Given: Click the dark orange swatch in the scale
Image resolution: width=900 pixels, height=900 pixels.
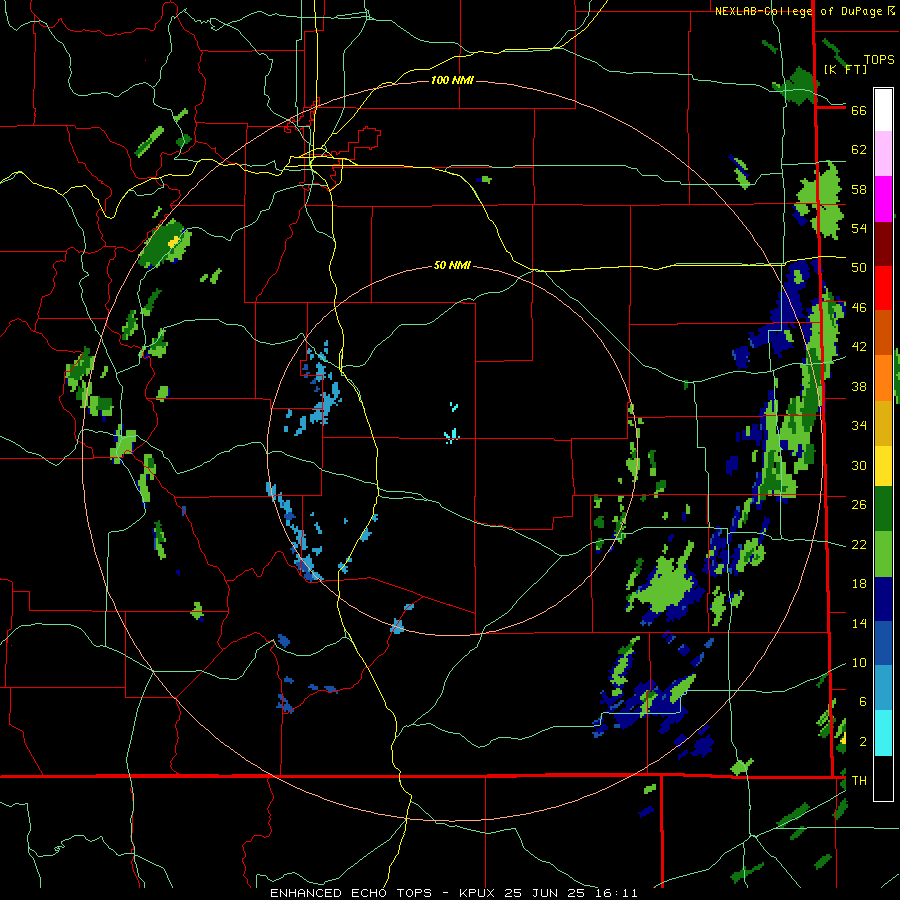Looking at the screenshot, I should coord(883,333).
